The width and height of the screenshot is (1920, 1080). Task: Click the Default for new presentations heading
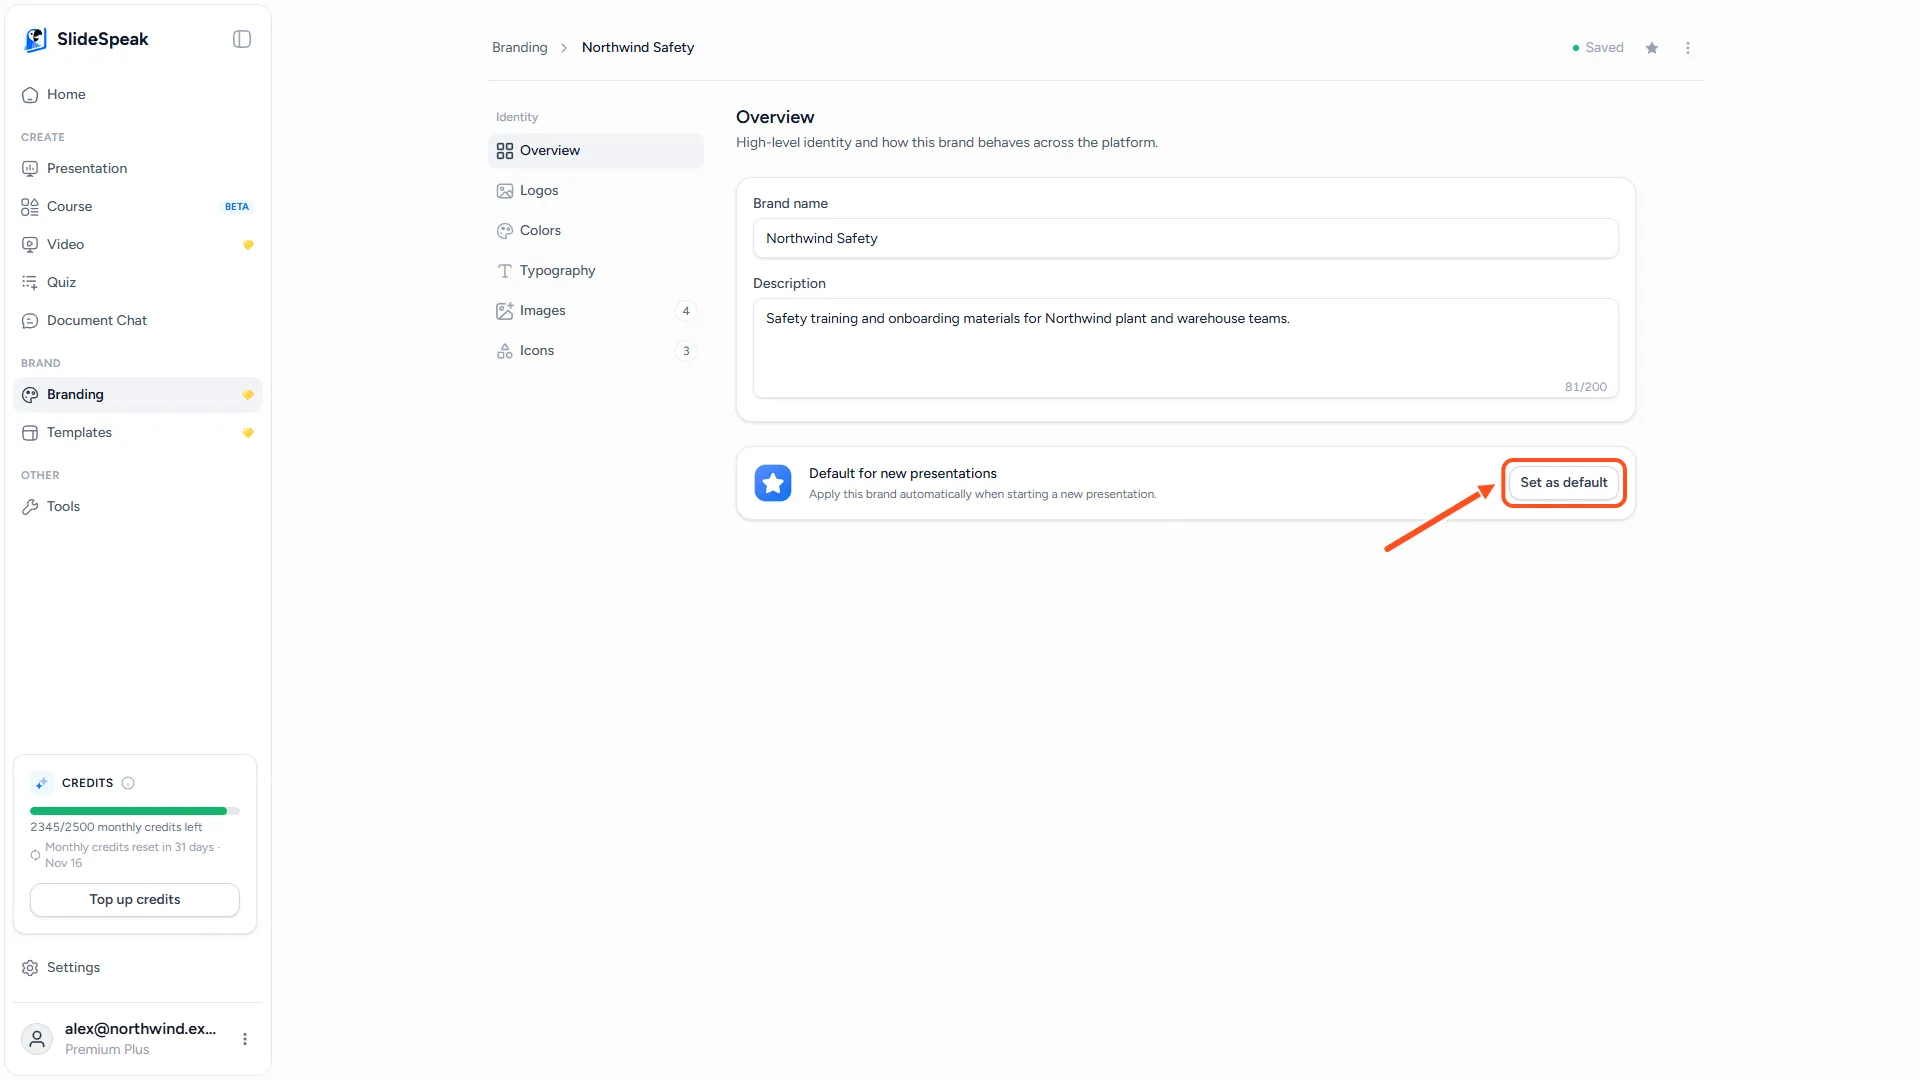pos(903,473)
